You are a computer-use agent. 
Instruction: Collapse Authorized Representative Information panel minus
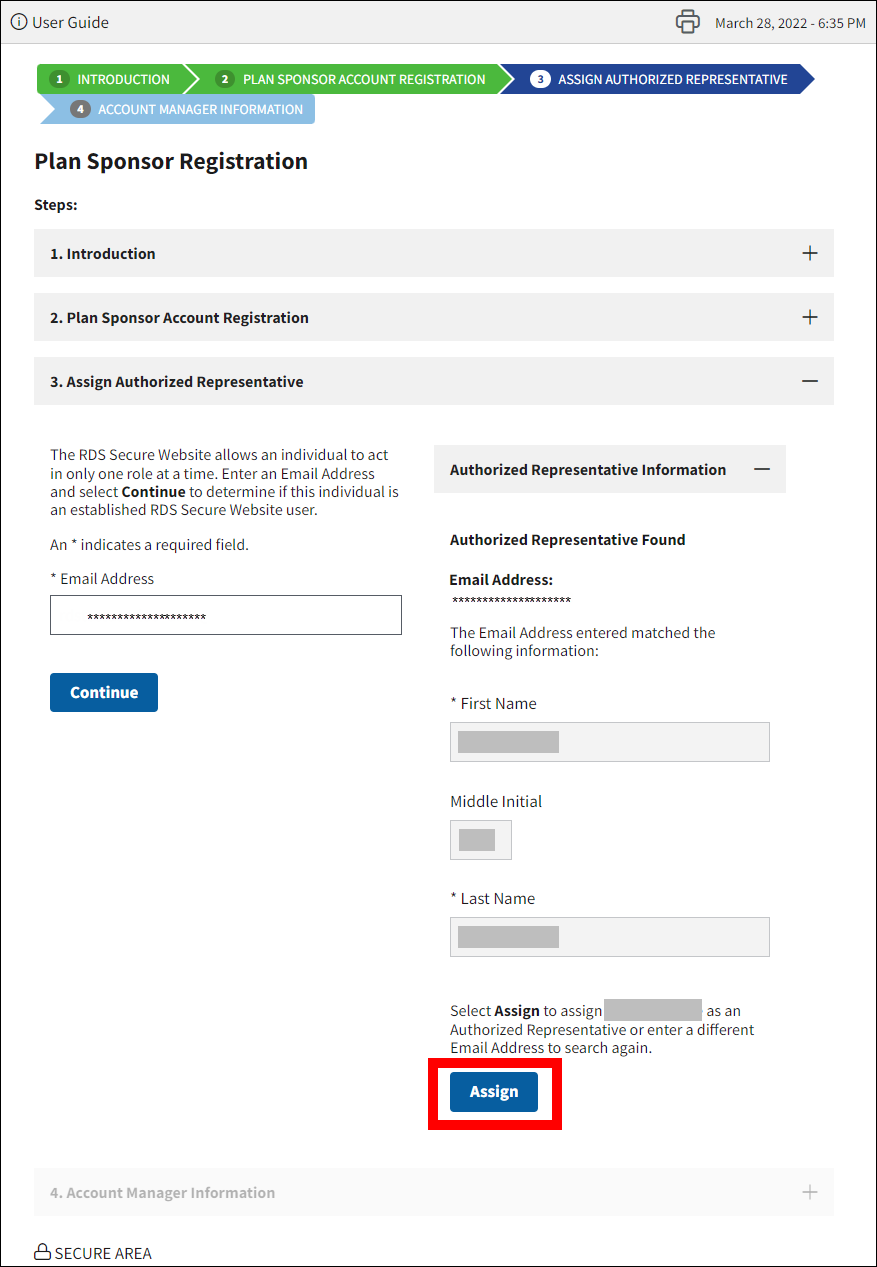(x=762, y=469)
